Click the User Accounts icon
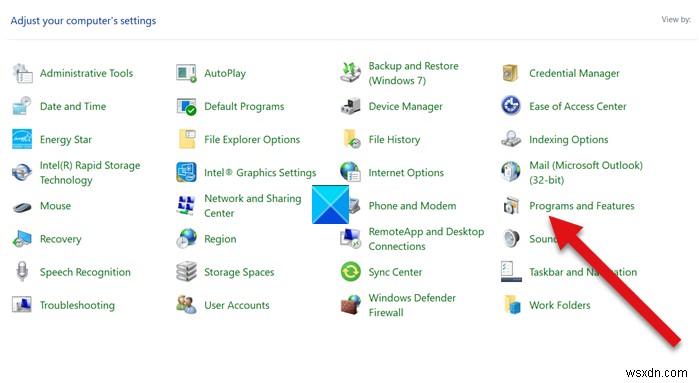The image size is (699, 383). tap(186, 305)
